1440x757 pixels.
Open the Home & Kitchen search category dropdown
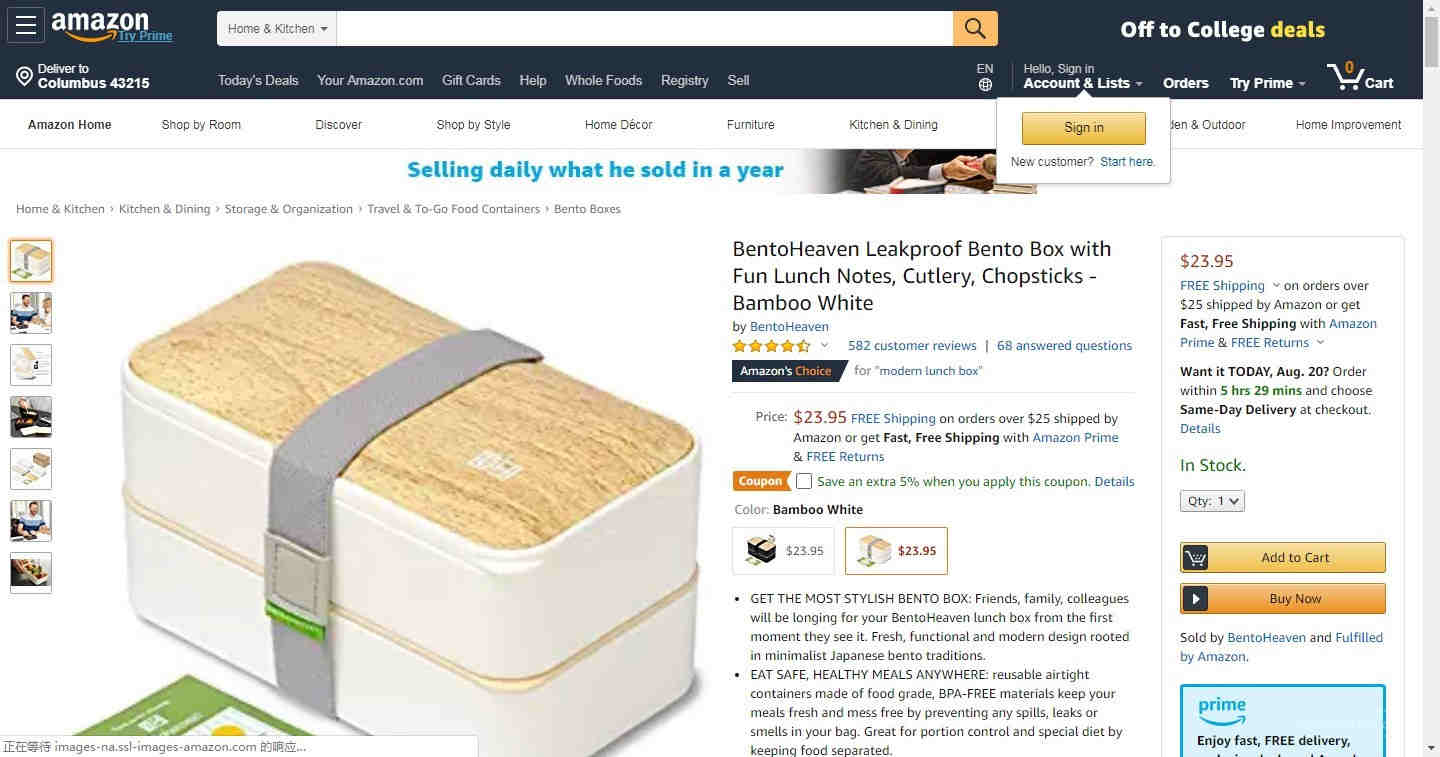(277, 28)
